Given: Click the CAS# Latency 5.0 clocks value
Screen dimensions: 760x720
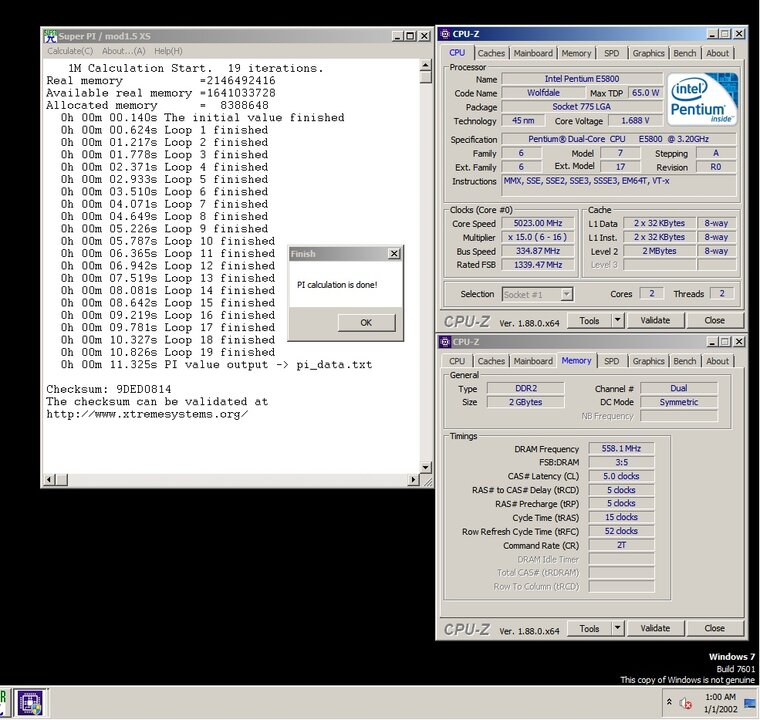Looking at the screenshot, I should [x=621, y=476].
